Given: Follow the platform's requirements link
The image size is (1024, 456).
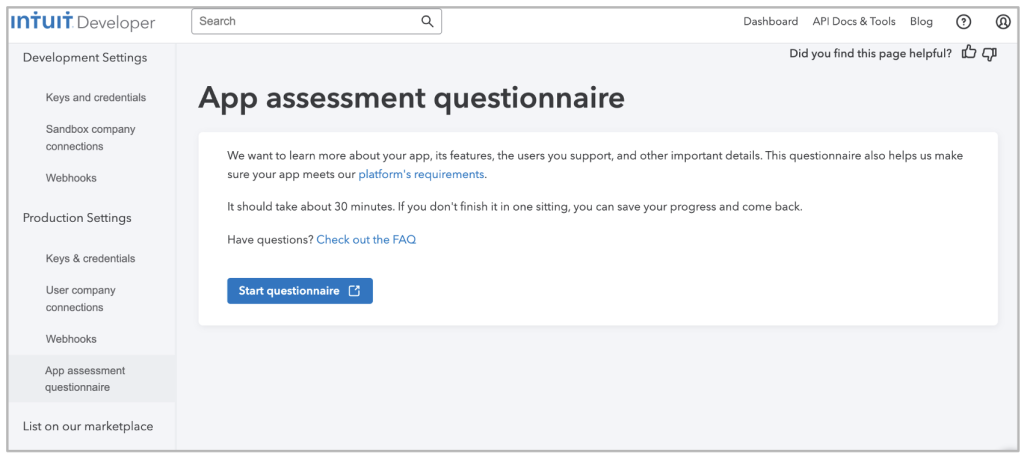Looking at the screenshot, I should point(421,174).
